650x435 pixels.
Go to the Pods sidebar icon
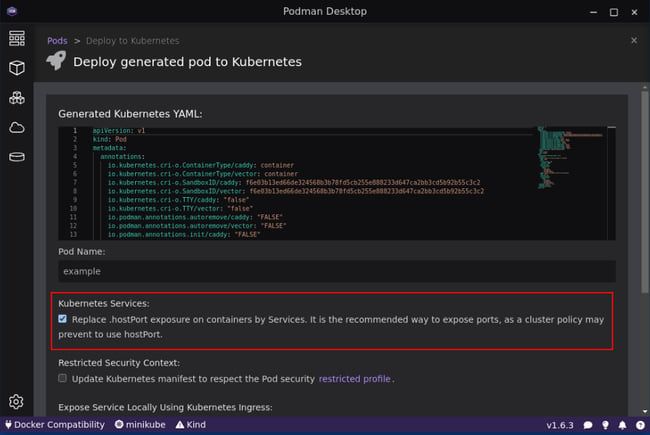click(16, 98)
